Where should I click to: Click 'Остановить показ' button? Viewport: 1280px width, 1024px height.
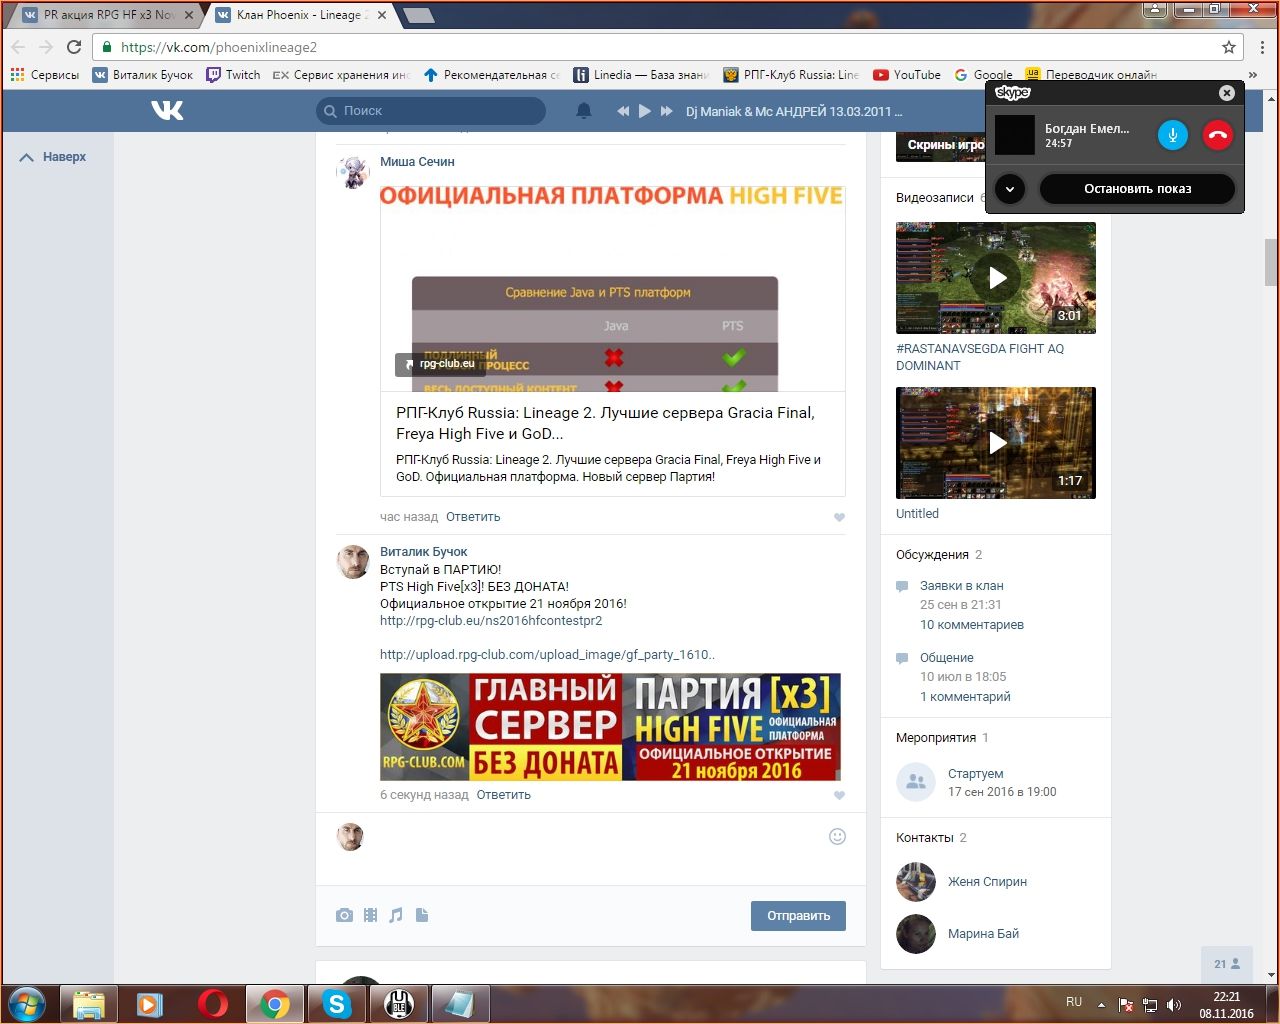(x=1138, y=189)
